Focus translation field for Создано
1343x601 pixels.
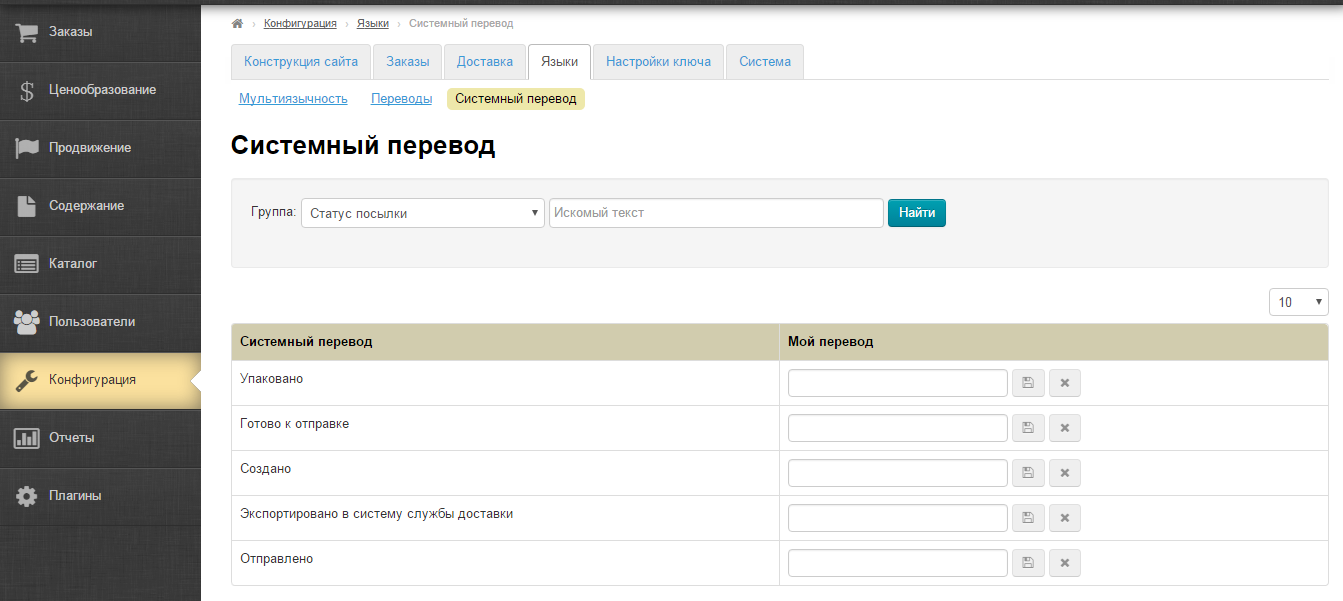(898, 473)
